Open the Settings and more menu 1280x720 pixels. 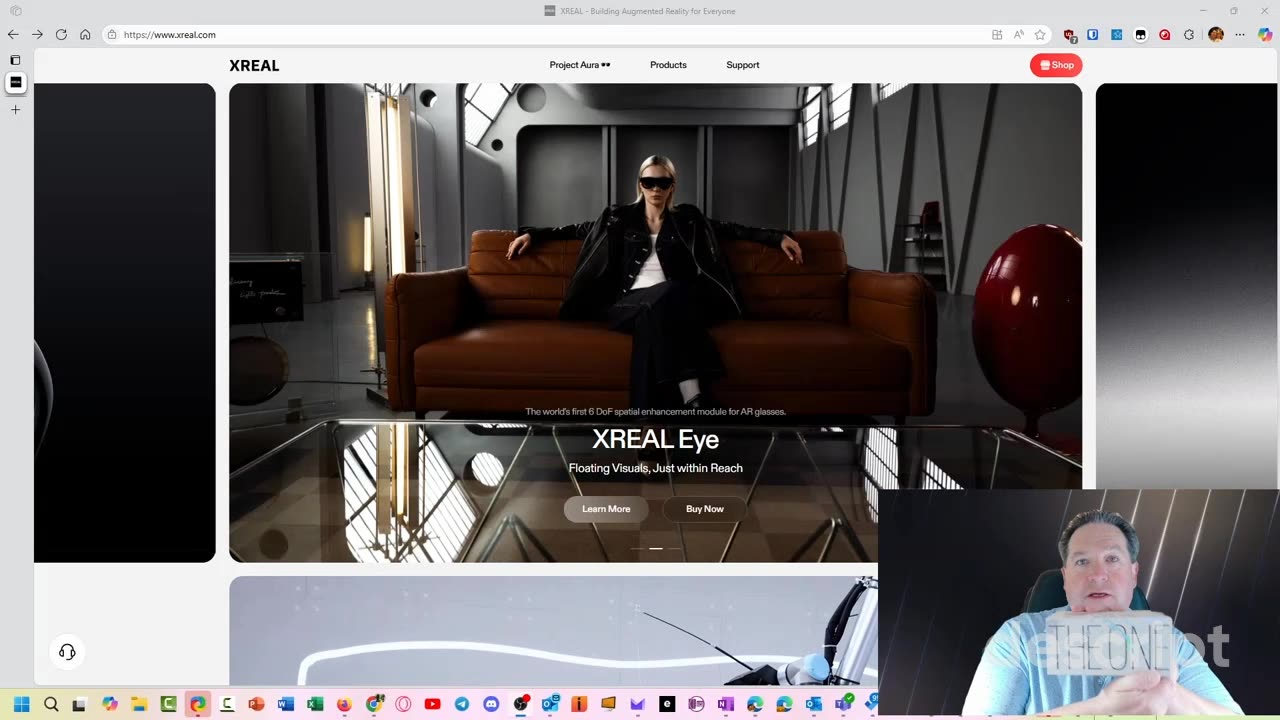point(1240,34)
